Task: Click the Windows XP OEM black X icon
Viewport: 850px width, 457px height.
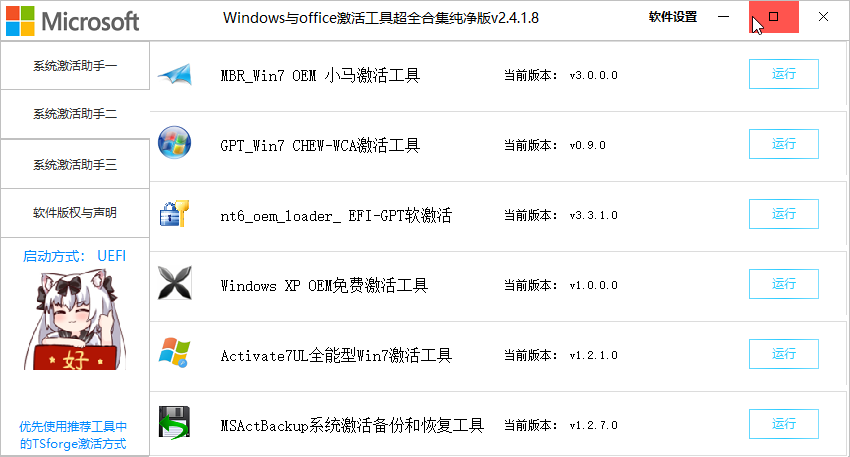Action: tap(175, 282)
